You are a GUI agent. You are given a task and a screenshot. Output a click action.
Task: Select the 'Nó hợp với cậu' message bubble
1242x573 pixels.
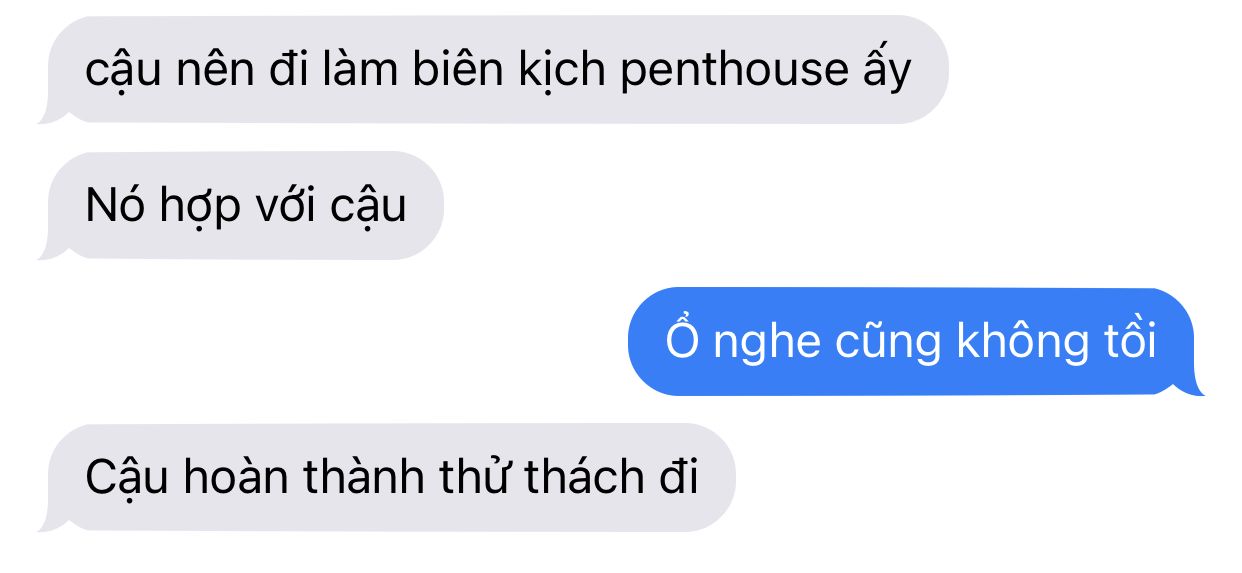(240, 206)
